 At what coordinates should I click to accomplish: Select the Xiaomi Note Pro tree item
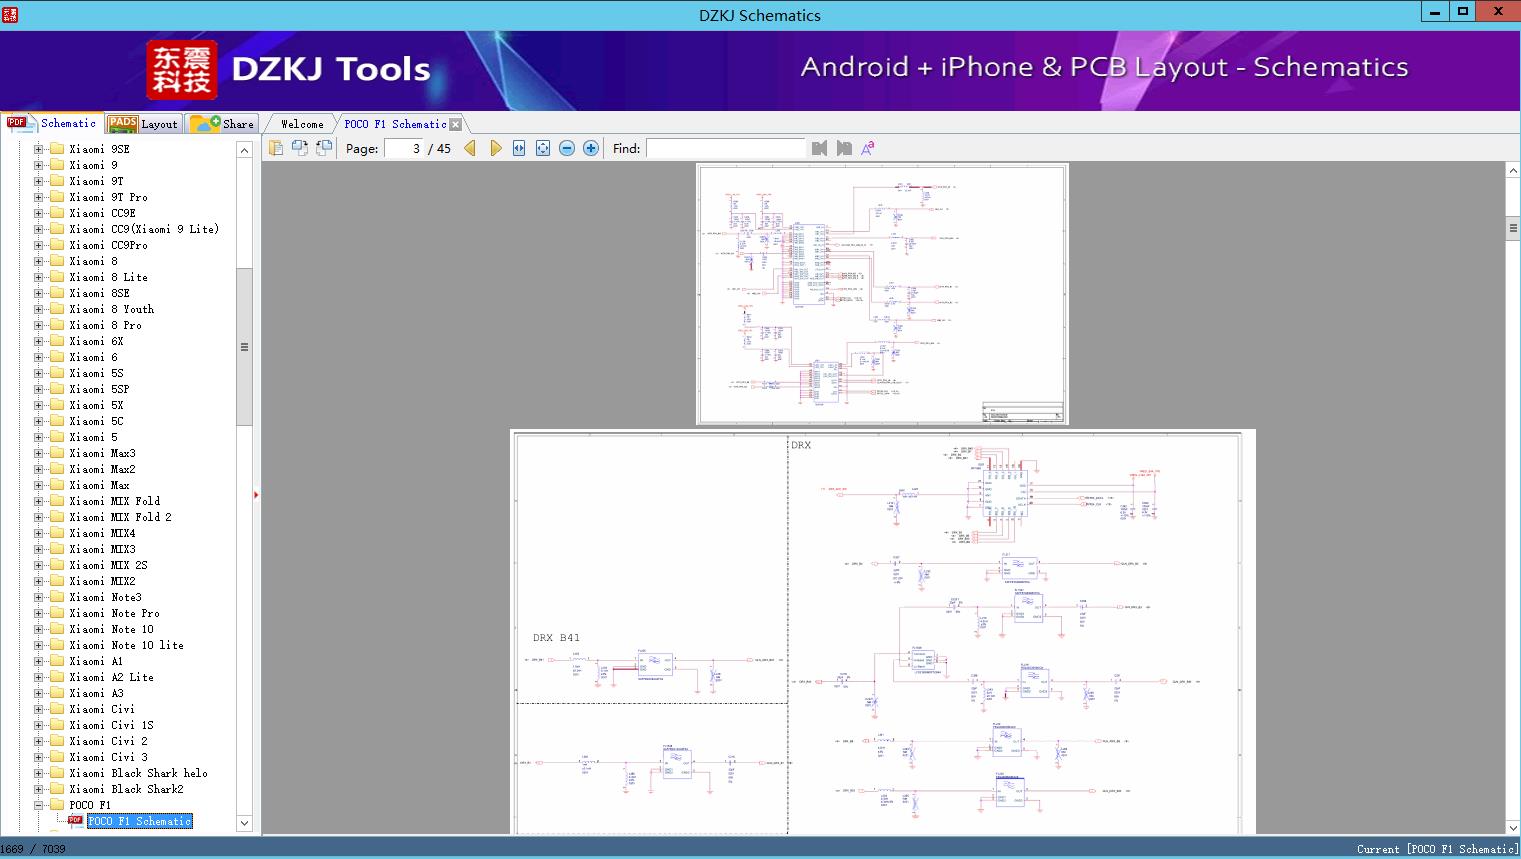114,613
